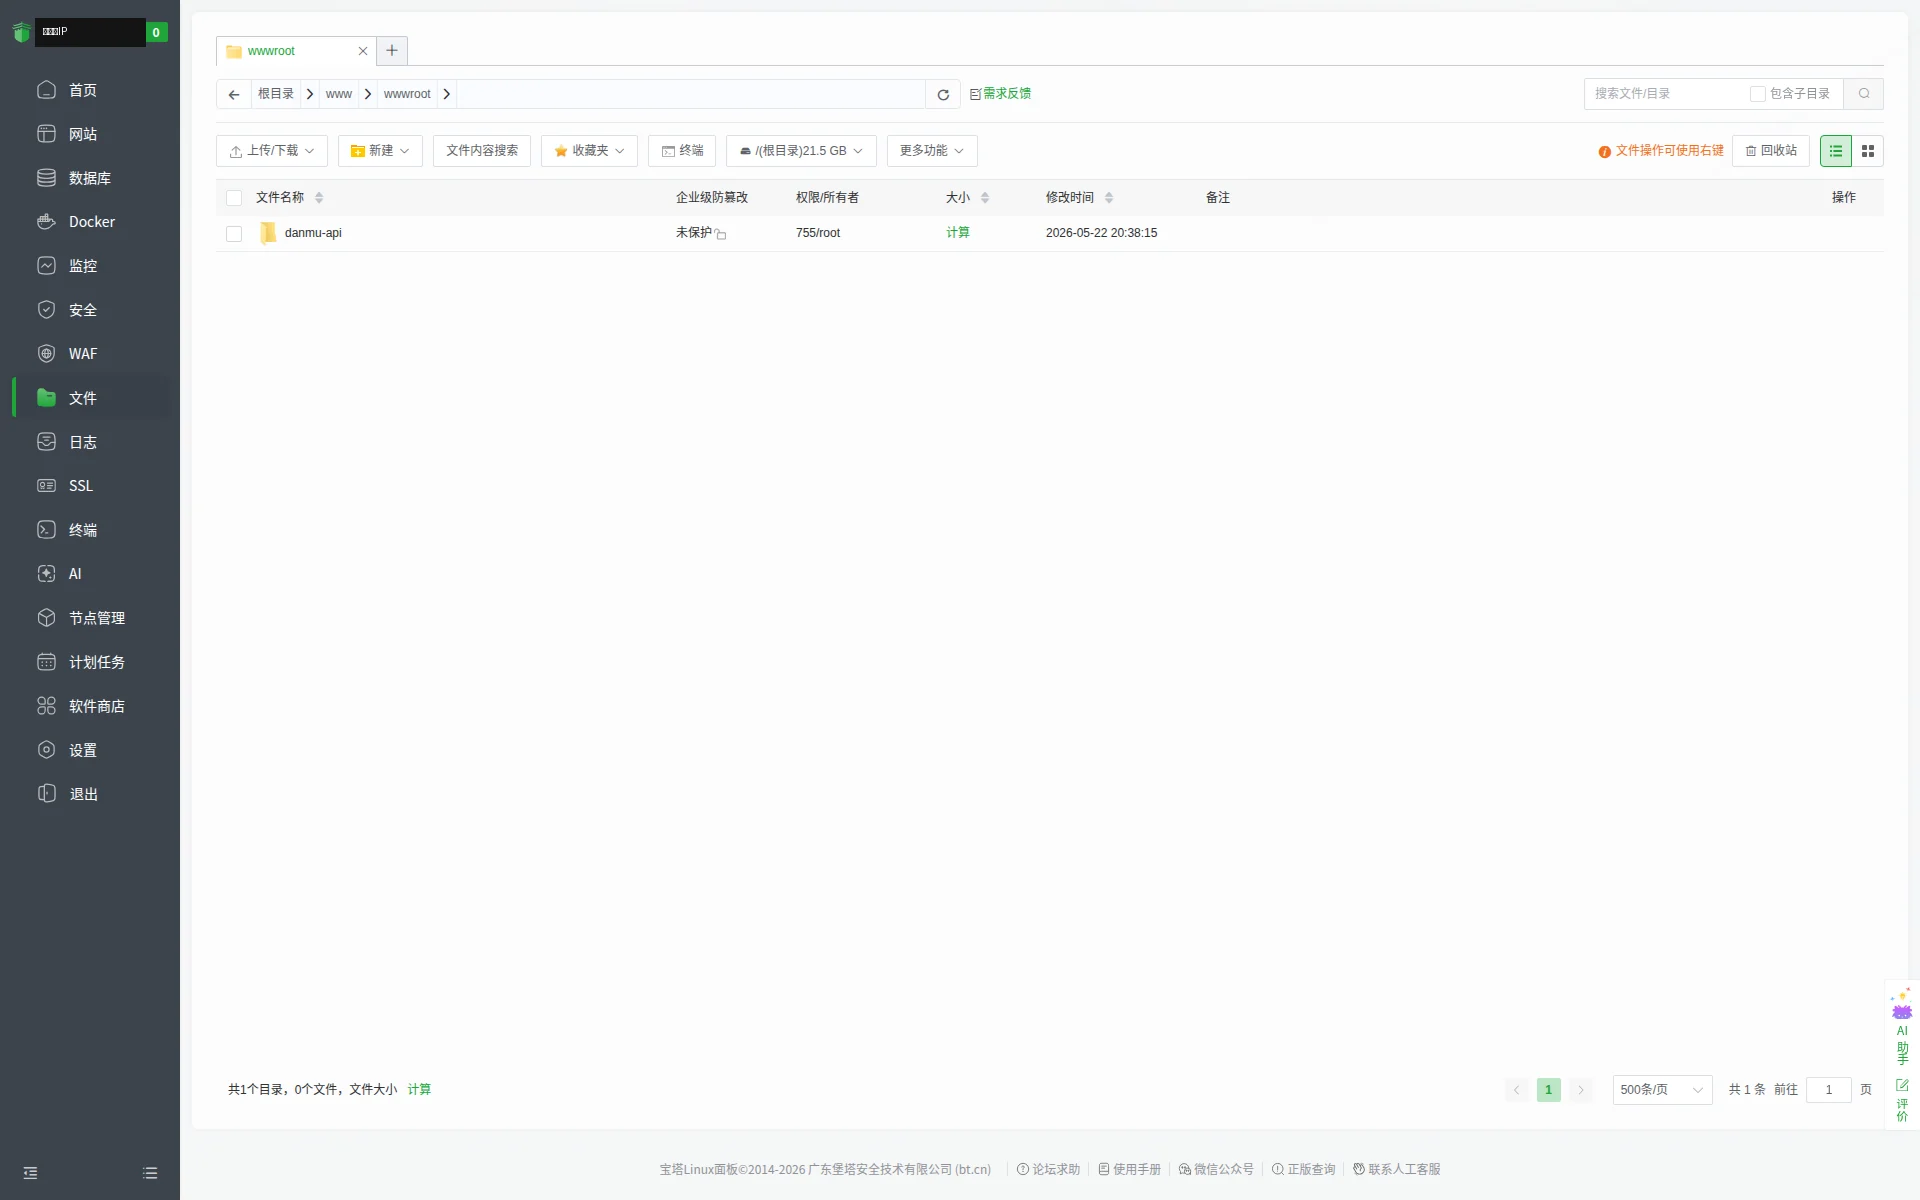Click 文件内容搜索 button
The width and height of the screenshot is (1920, 1200).
pos(482,151)
